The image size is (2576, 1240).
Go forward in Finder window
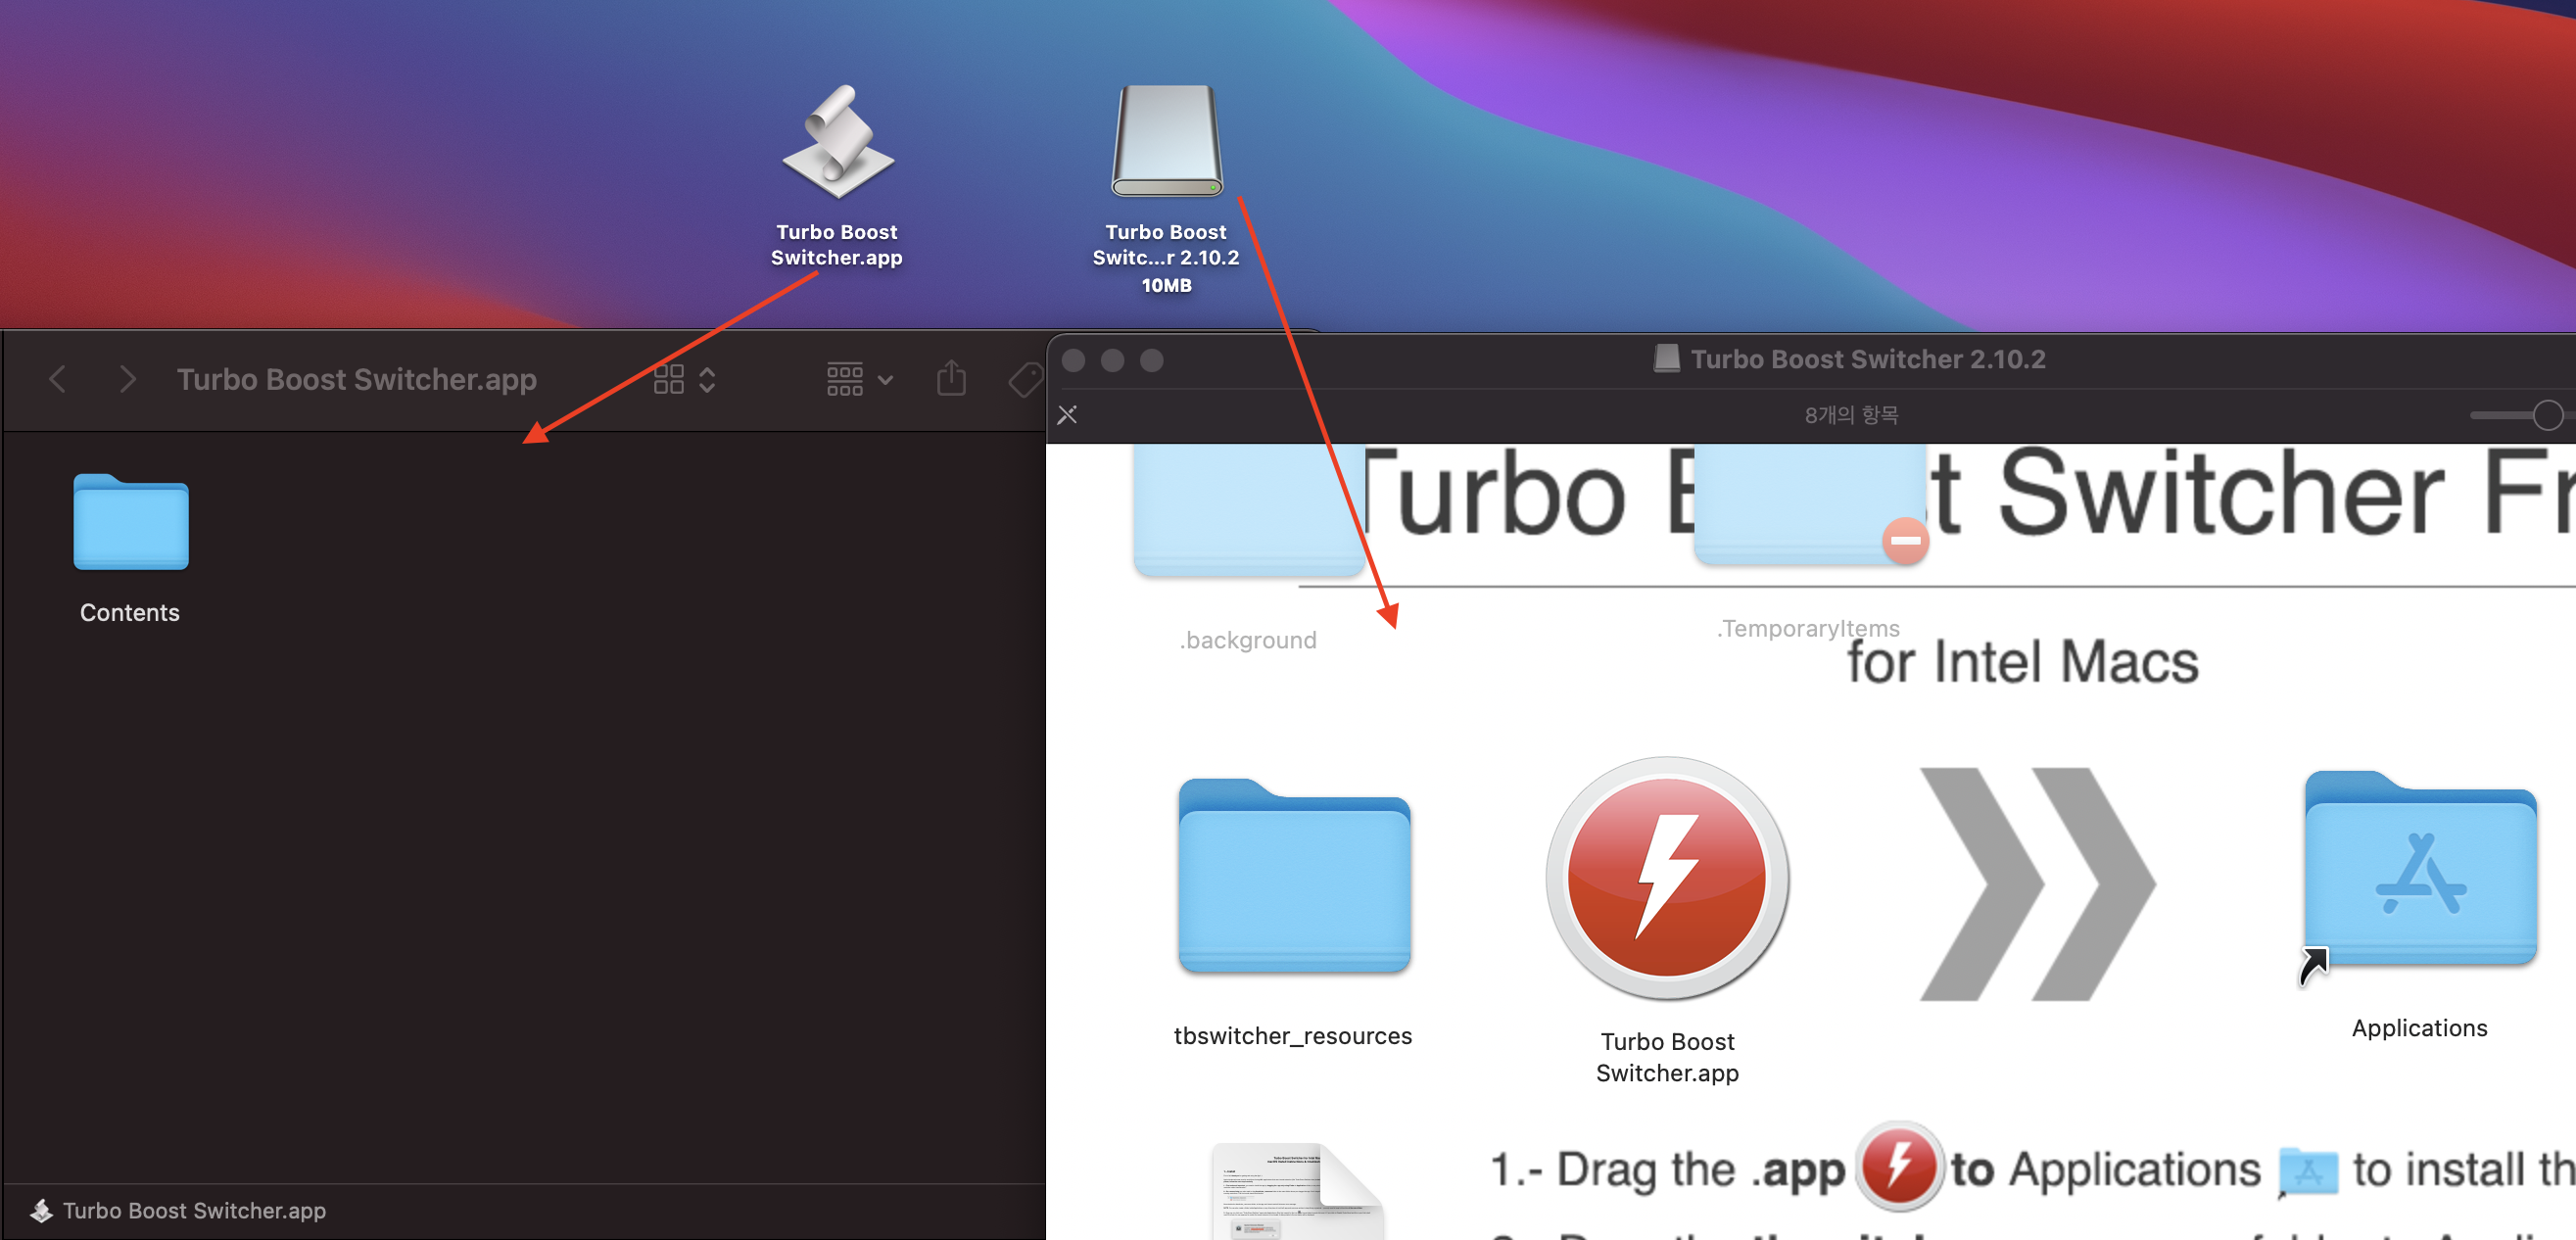click(x=126, y=379)
